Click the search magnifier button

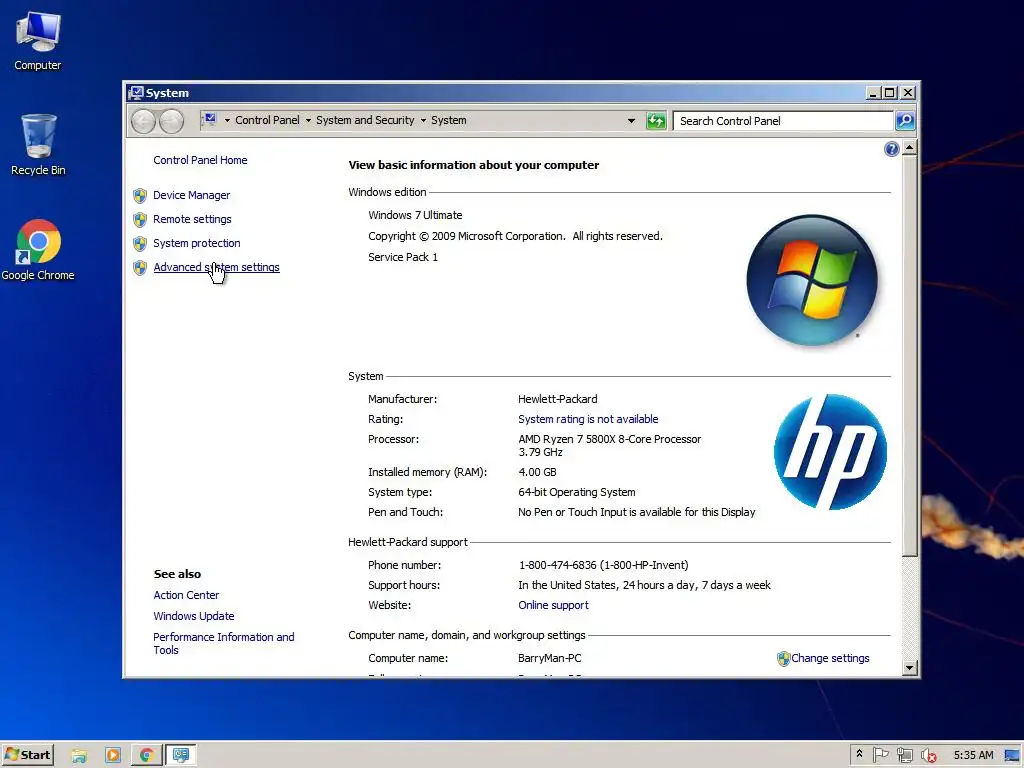click(x=904, y=121)
